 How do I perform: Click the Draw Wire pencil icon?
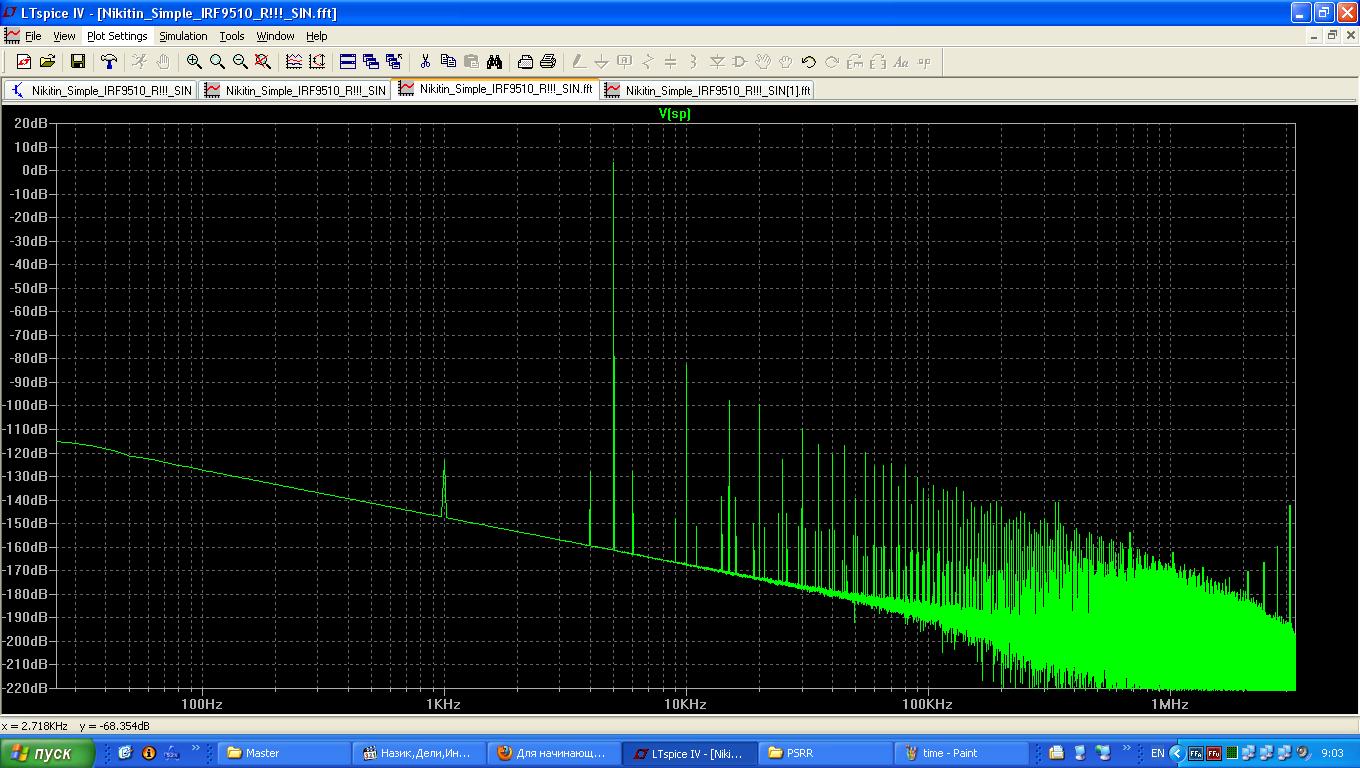579,62
